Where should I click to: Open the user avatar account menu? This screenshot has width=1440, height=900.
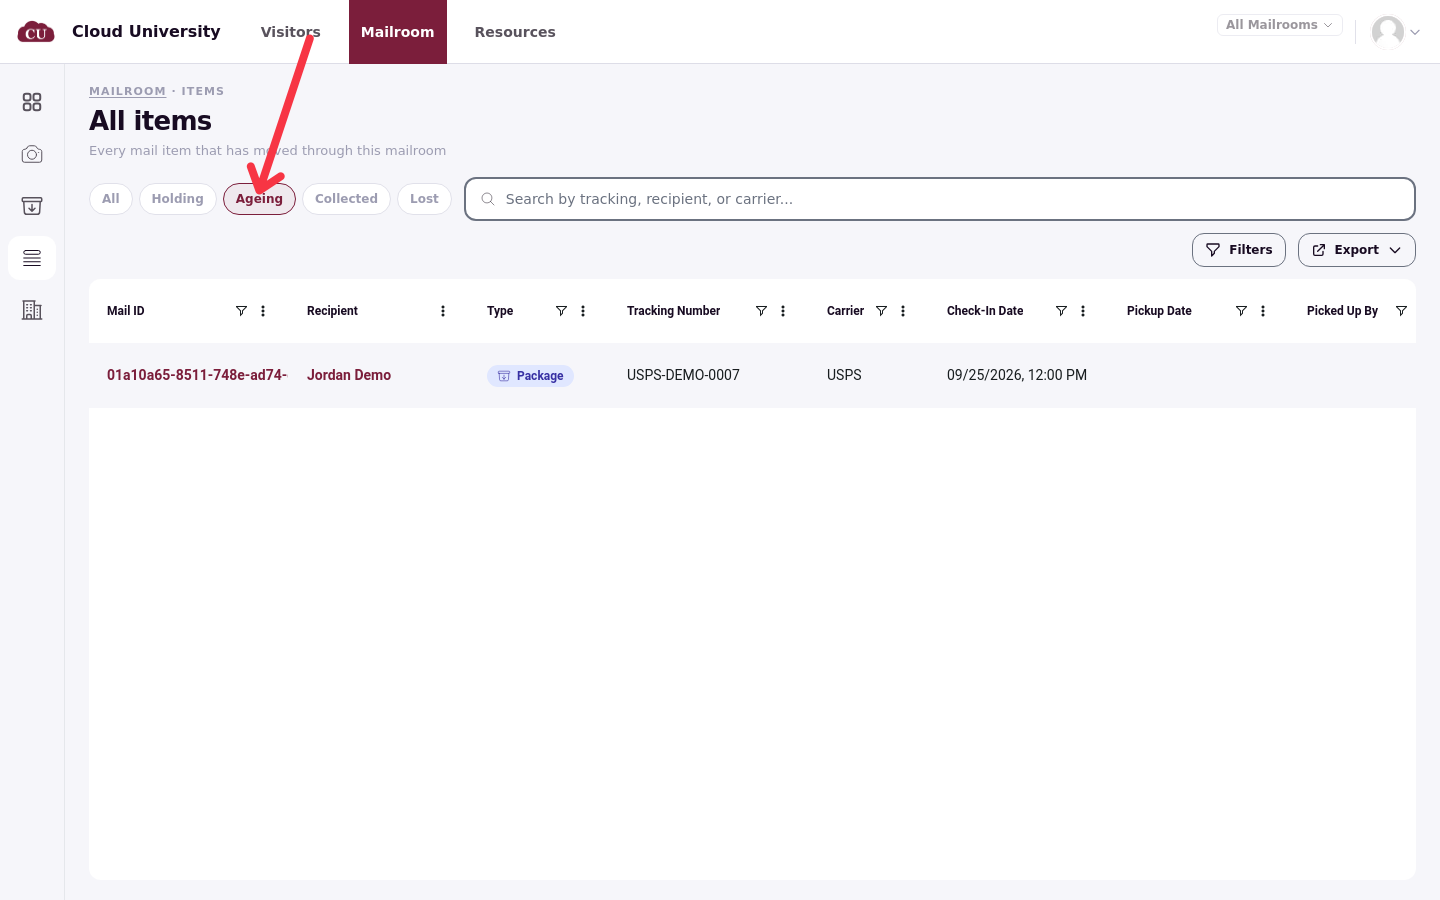(x=1396, y=32)
